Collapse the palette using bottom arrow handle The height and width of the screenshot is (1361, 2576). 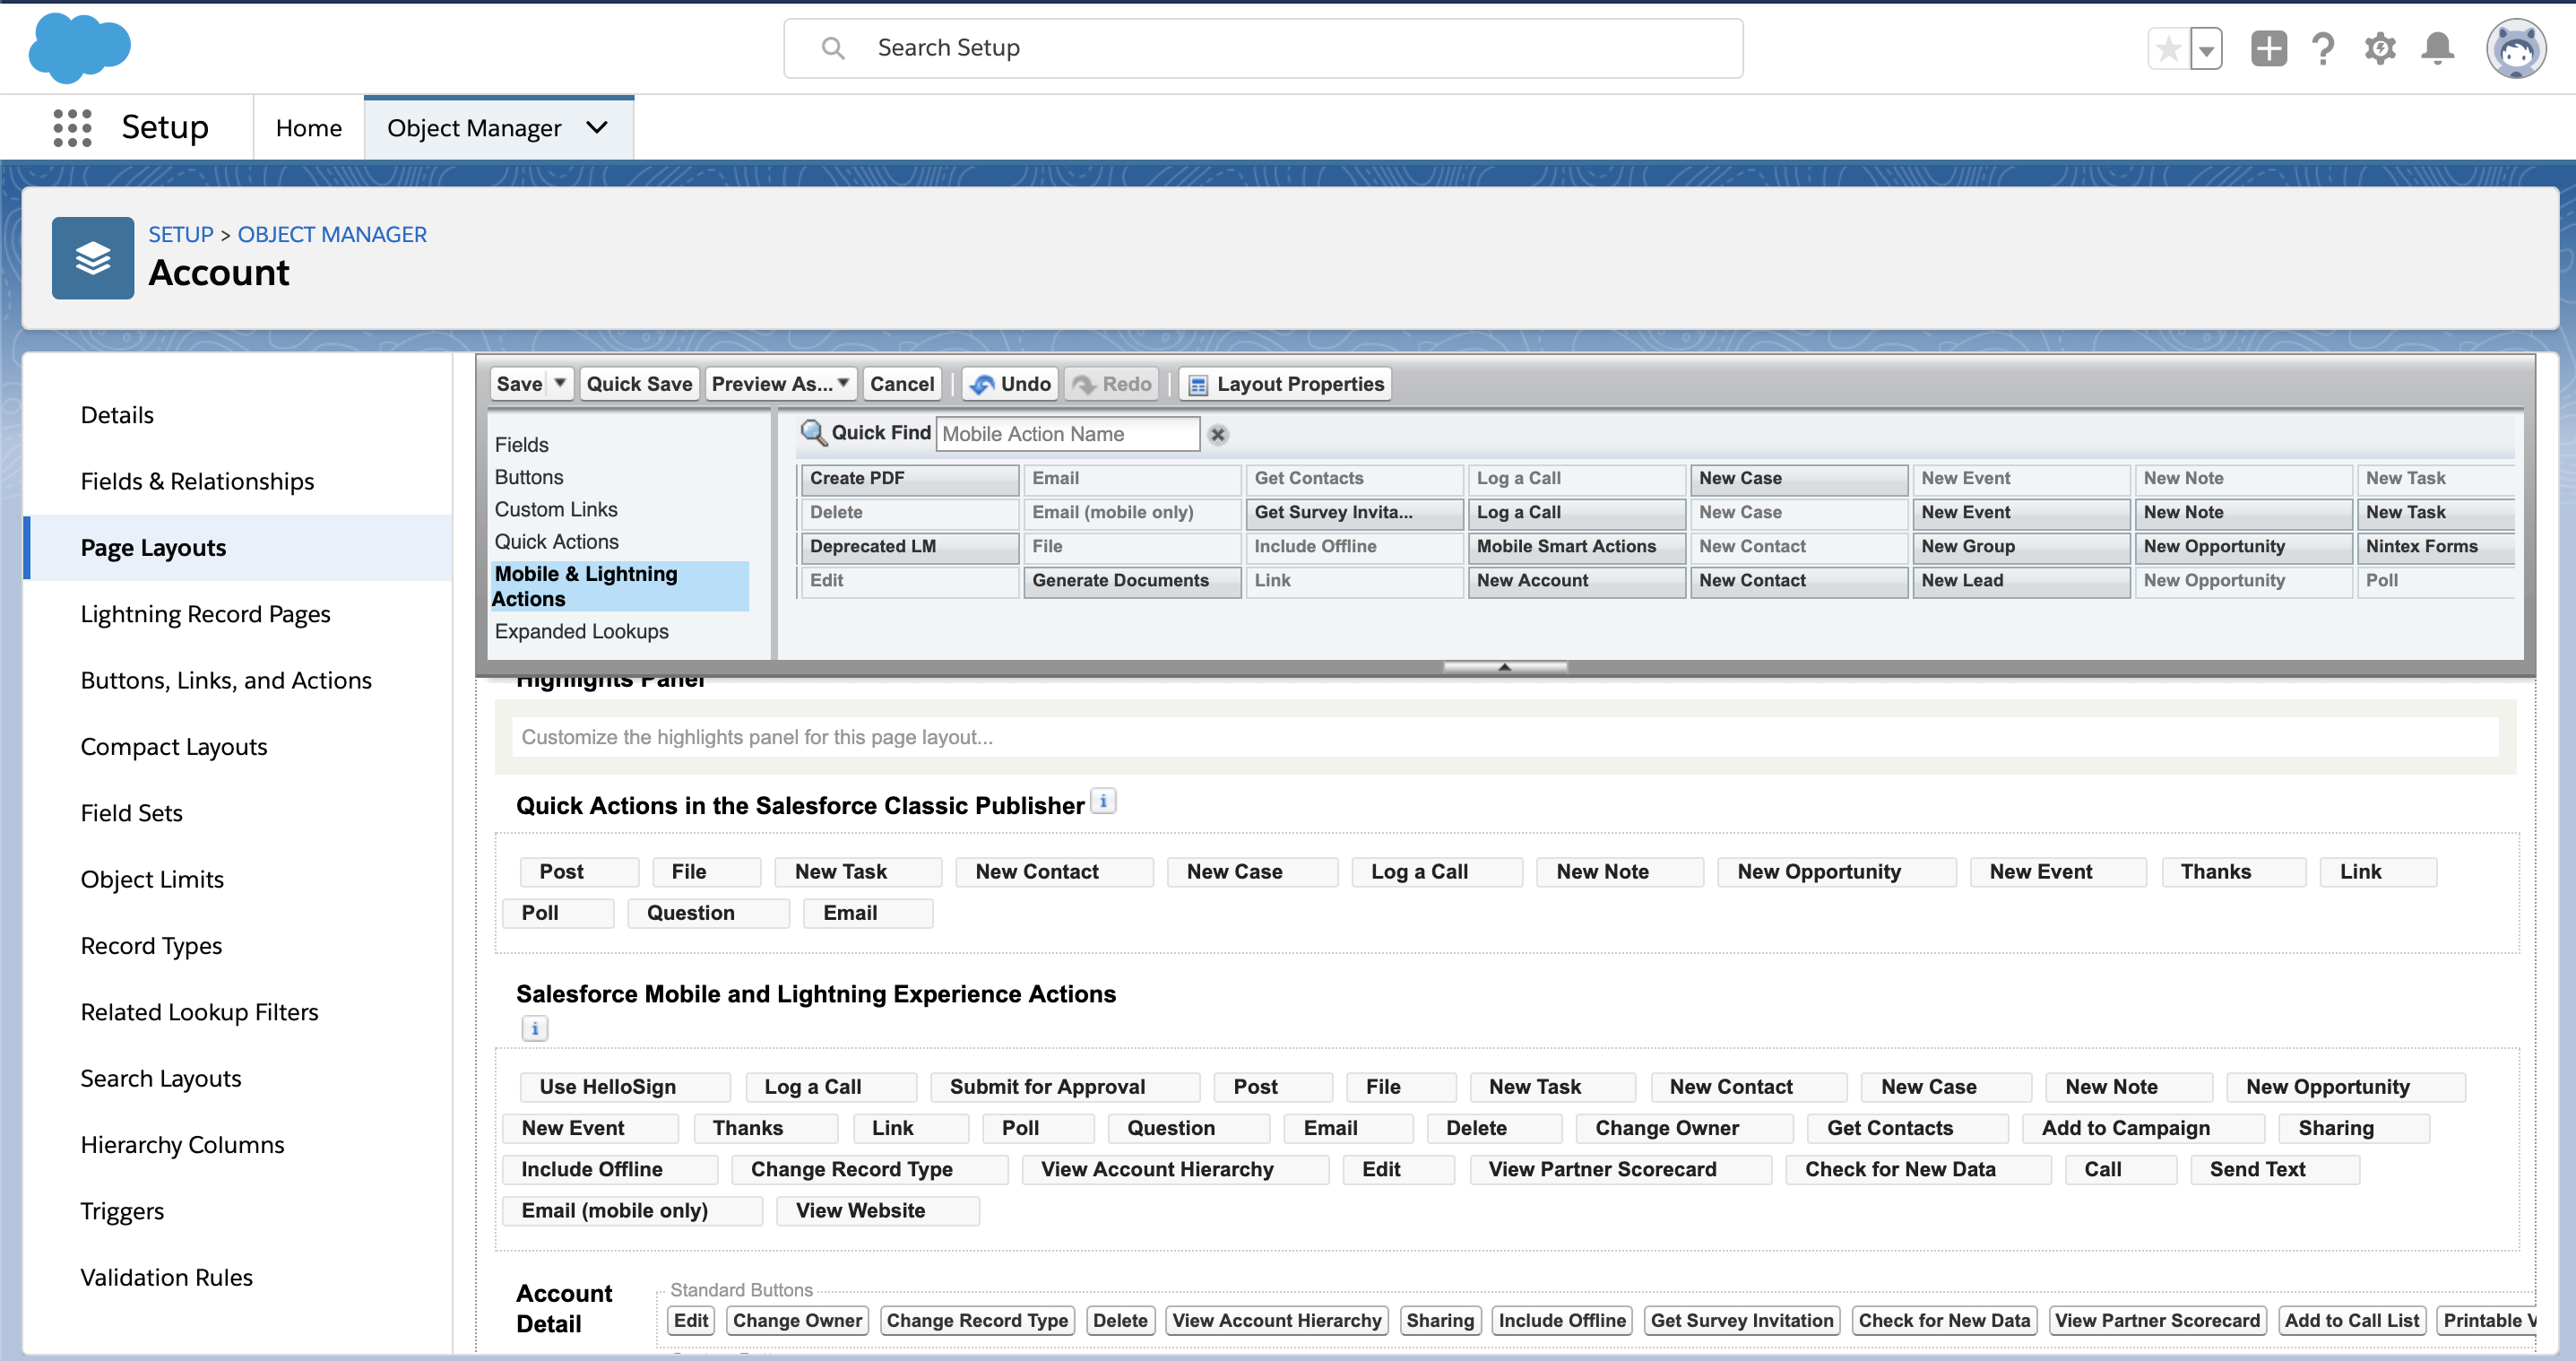tap(1504, 667)
